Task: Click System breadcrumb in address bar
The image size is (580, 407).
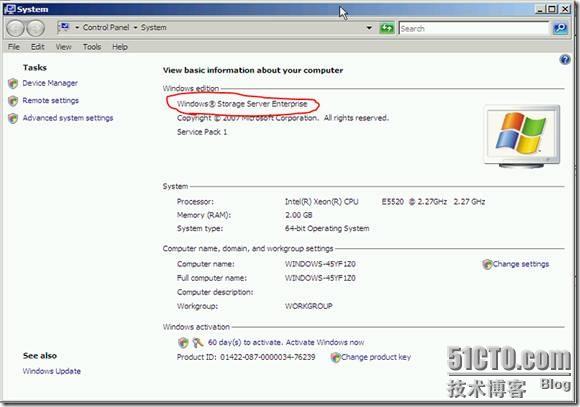Action: pos(154,28)
